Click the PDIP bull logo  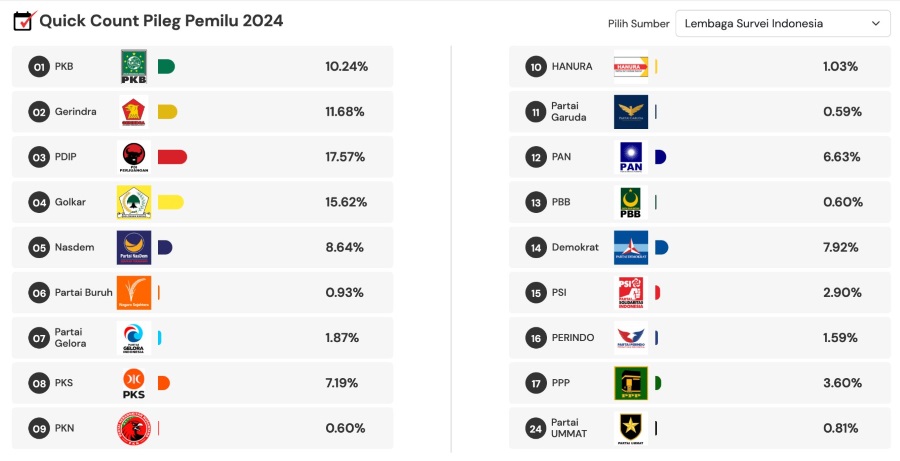[134, 157]
